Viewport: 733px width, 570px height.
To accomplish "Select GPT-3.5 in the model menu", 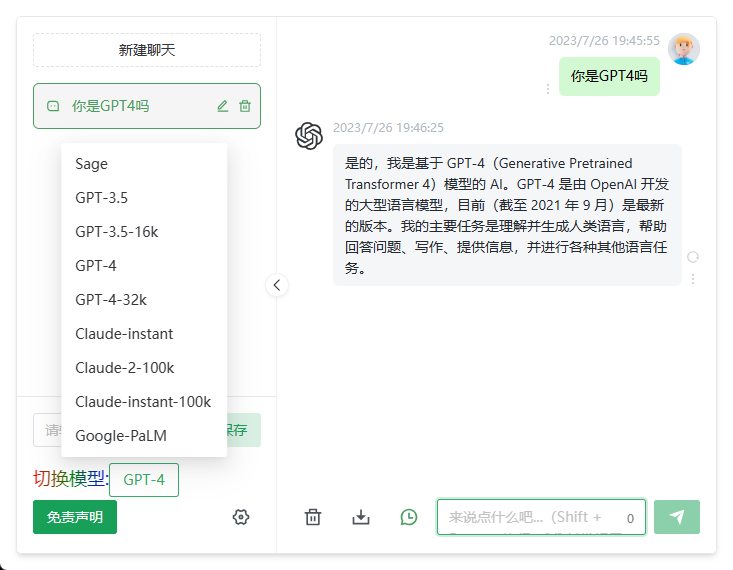I will coord(144,198).
